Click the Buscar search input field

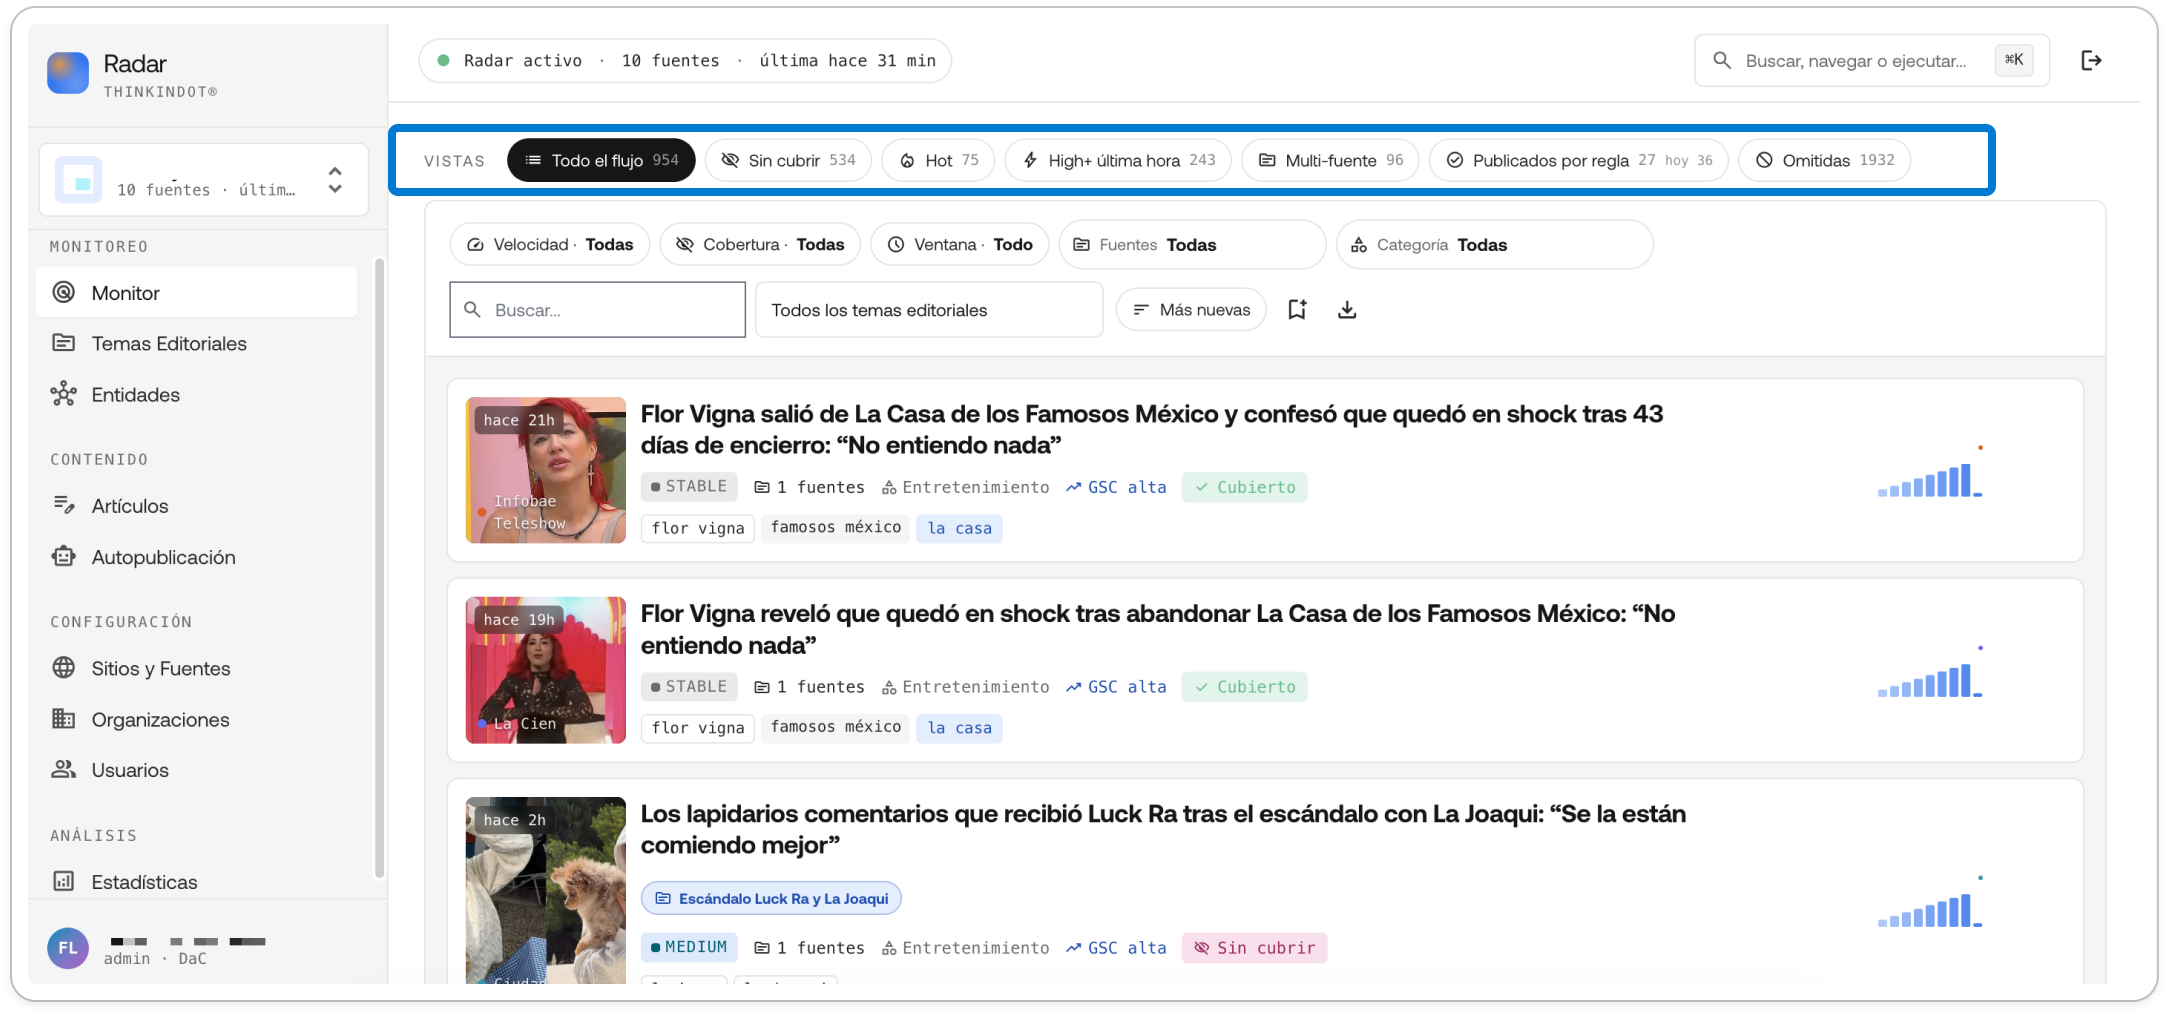(x=598, y=310)
